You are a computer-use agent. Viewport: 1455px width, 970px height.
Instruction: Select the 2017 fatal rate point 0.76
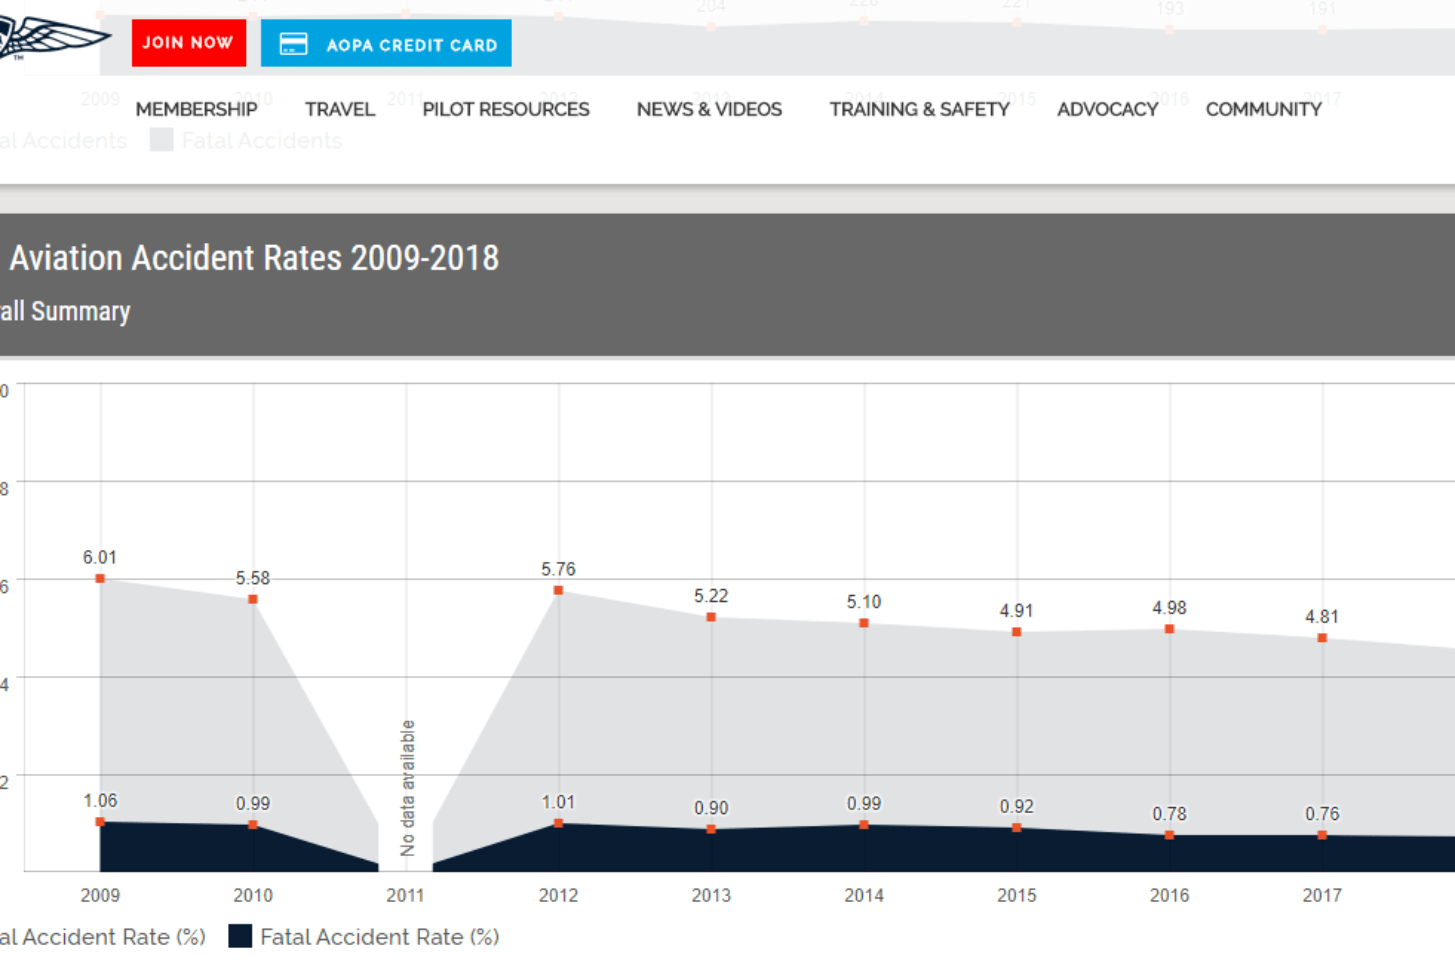(1322, 836)
